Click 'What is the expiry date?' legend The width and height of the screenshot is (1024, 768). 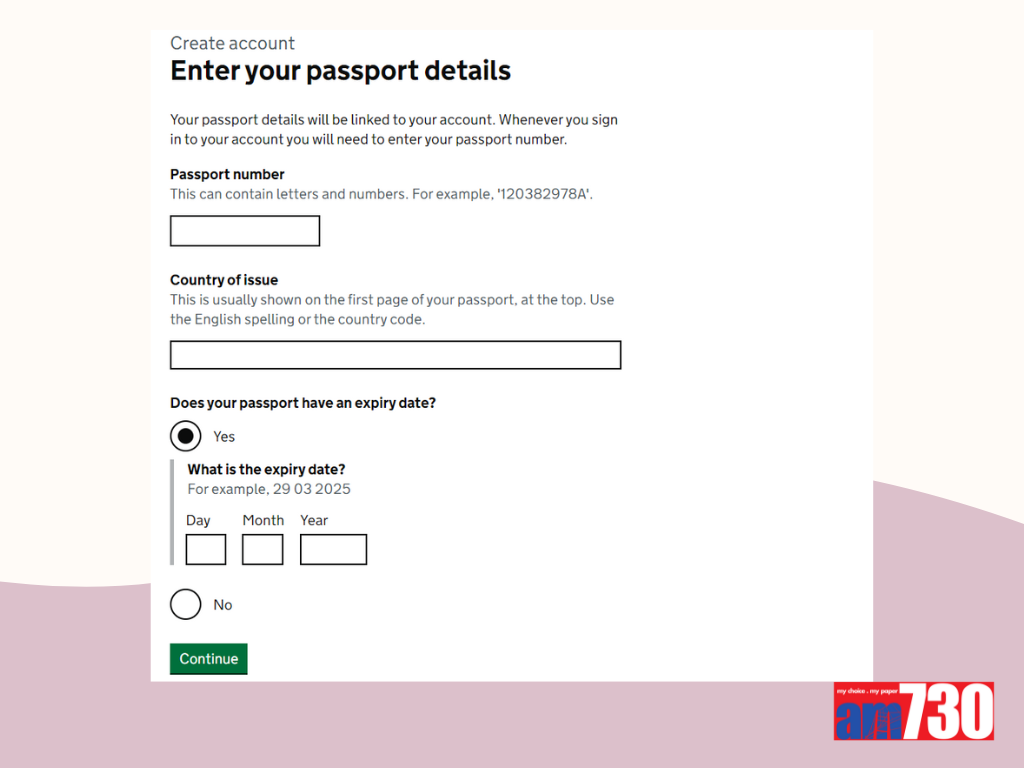tap(266, 469)
